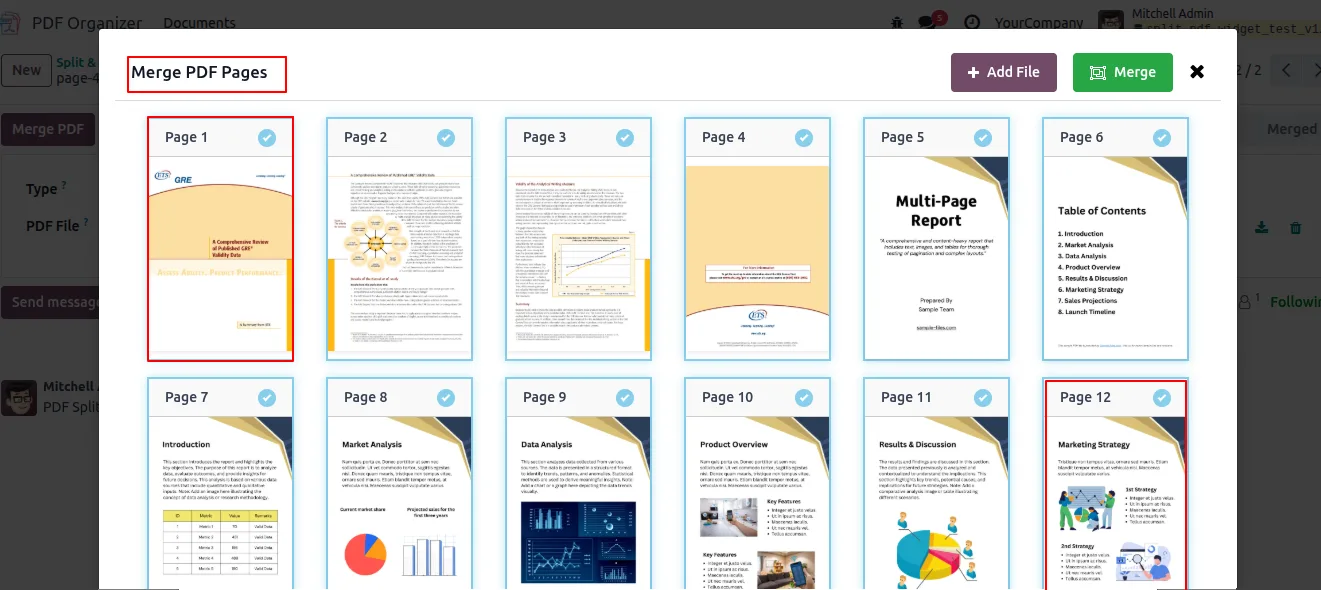Click the Type field help question mark
This screenshot has height=590, width=1321.
point(64,185)
